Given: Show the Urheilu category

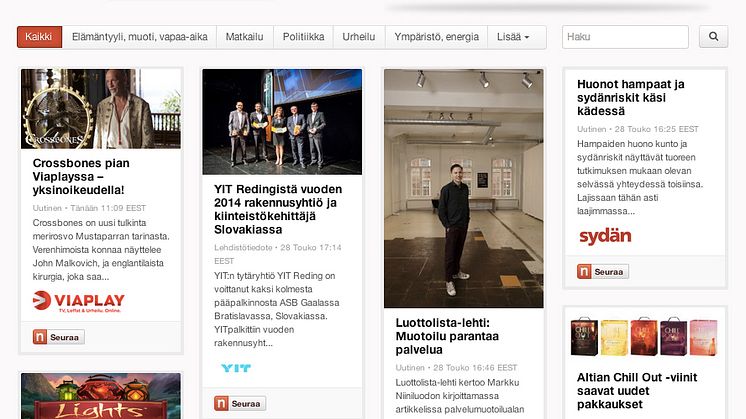Looking at the screenshot, I should 359,37.
